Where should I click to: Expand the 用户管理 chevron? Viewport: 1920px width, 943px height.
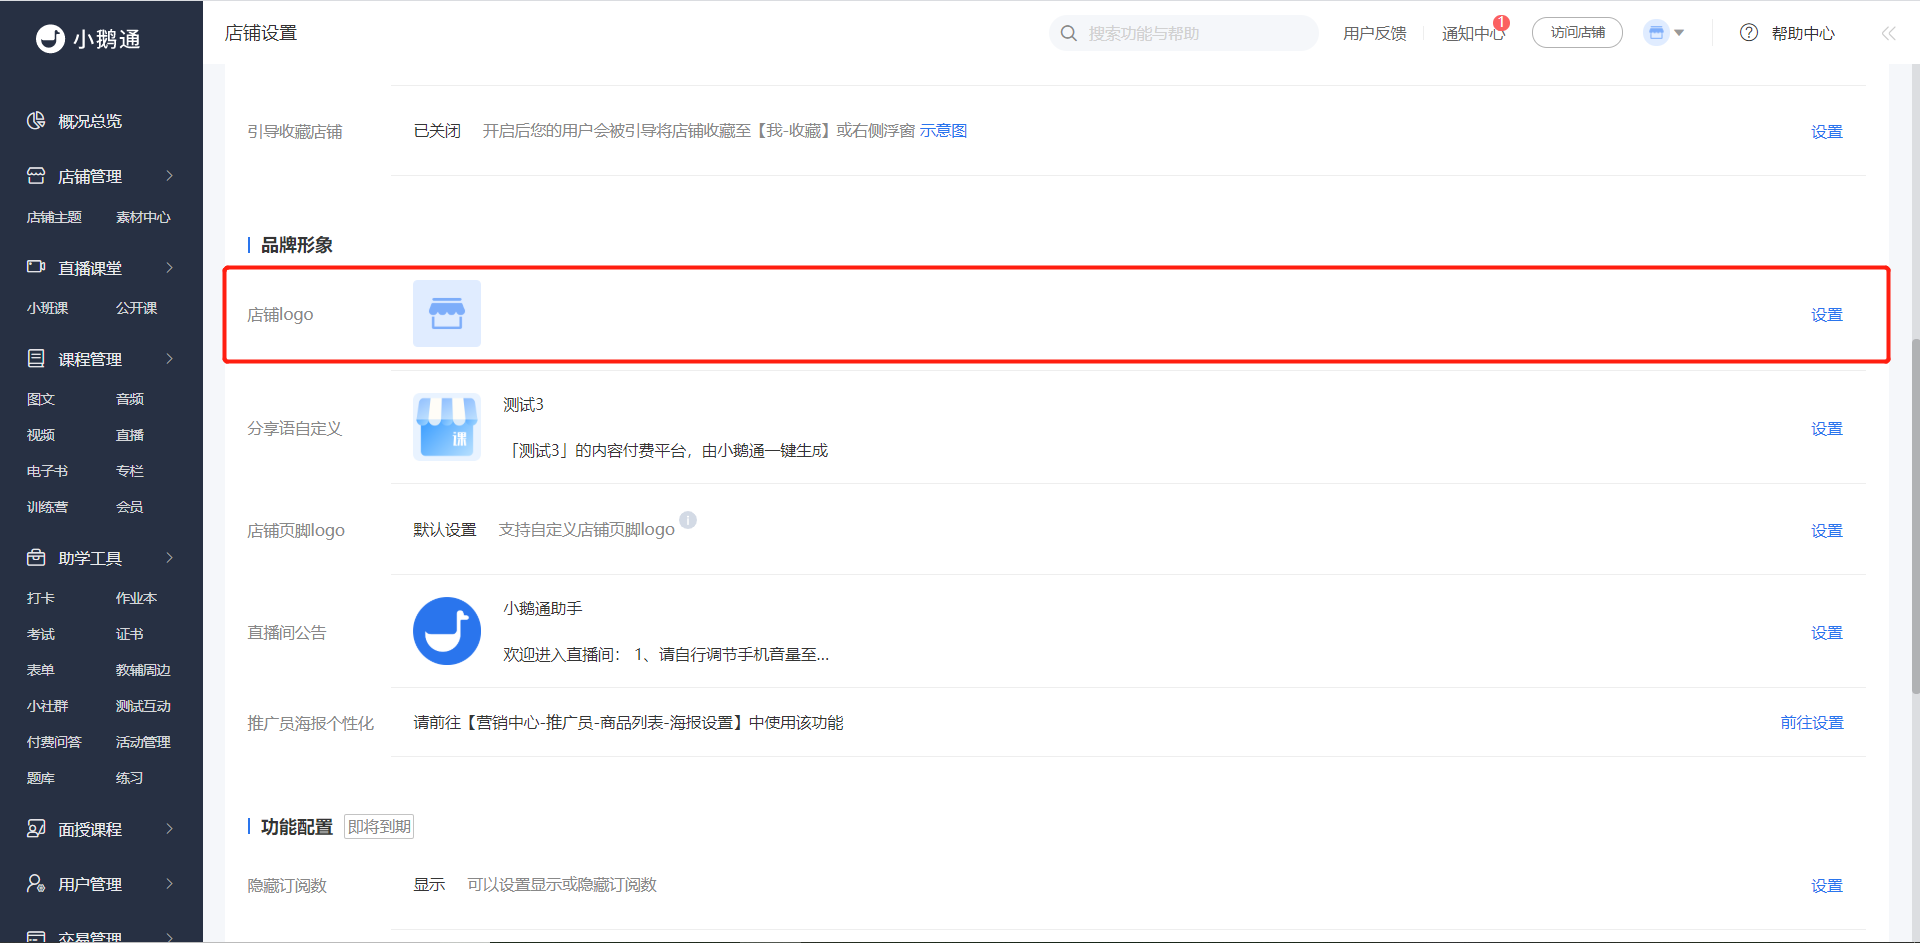coord(169,884)
